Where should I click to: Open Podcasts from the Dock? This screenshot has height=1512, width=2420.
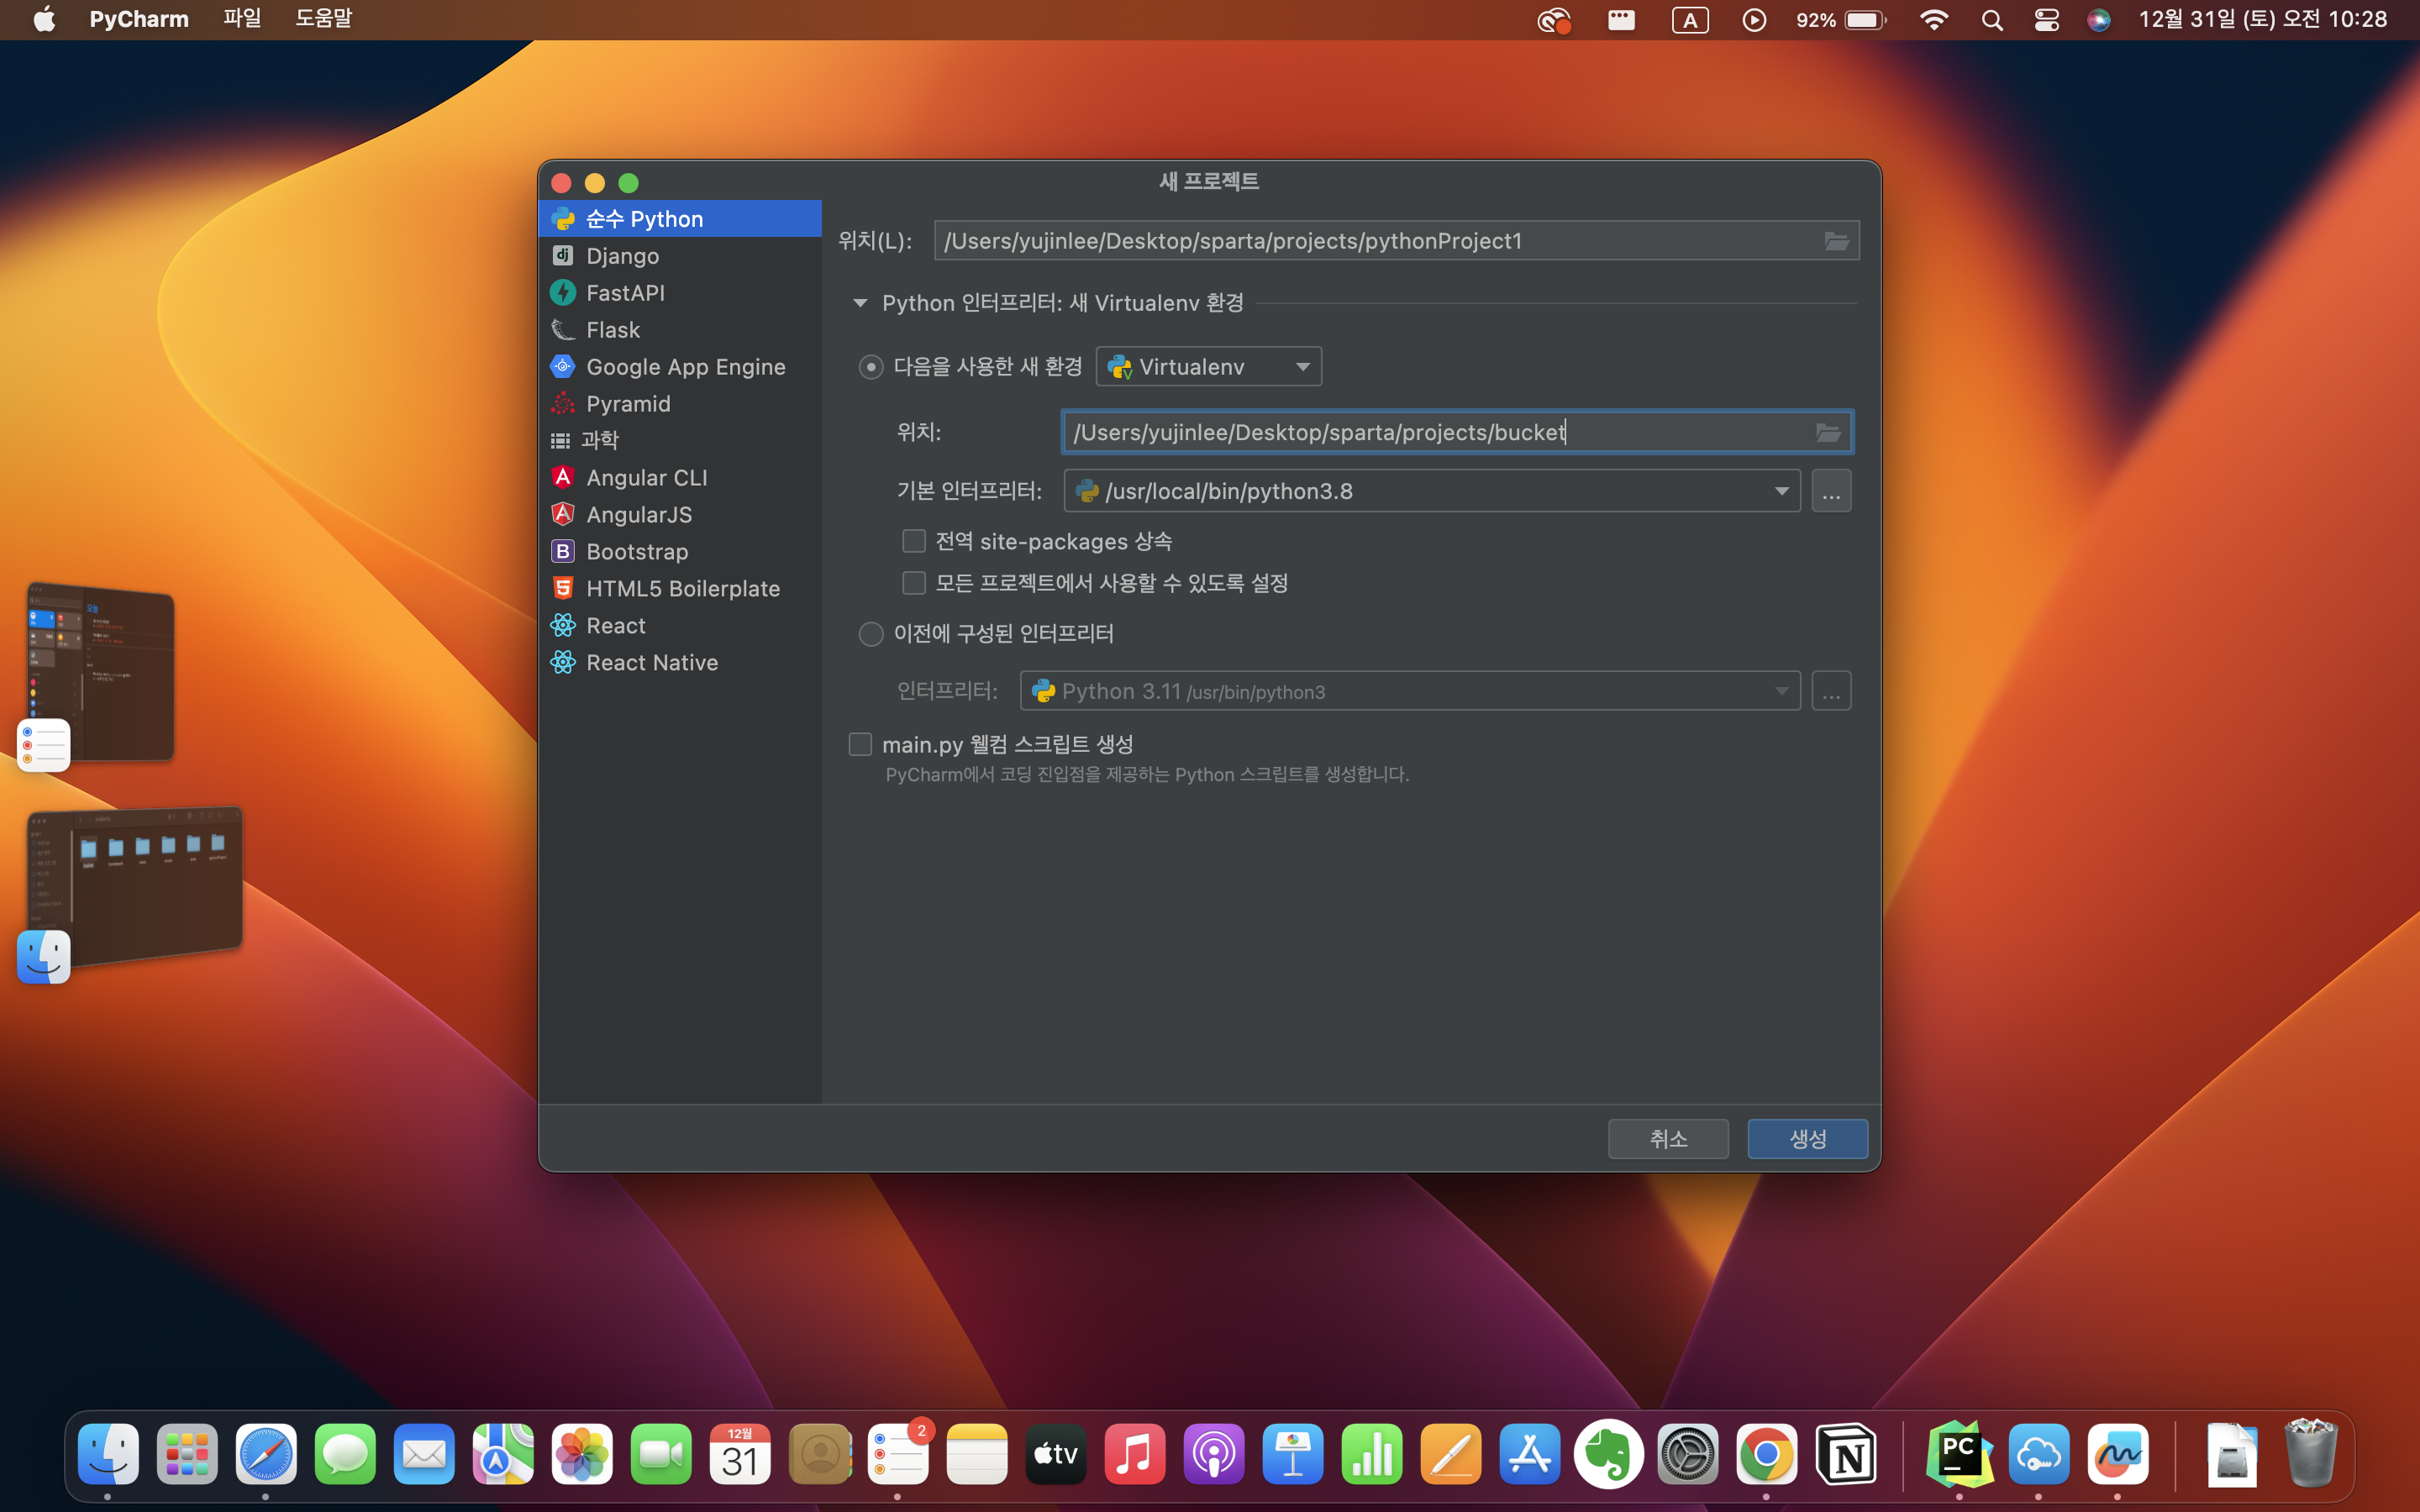tap(1214, 1454)
